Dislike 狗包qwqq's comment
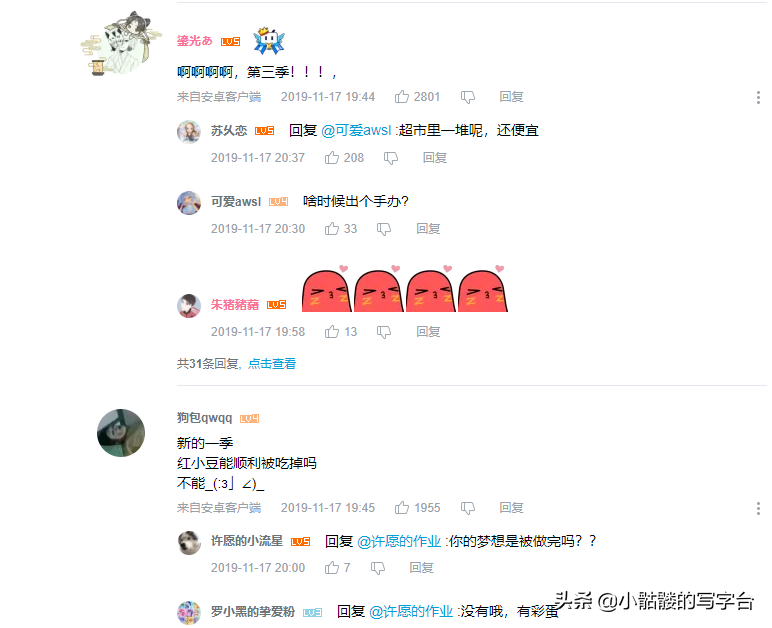Image resolution: width=772 pixels, height=628 pixels. tap(468, 508)
